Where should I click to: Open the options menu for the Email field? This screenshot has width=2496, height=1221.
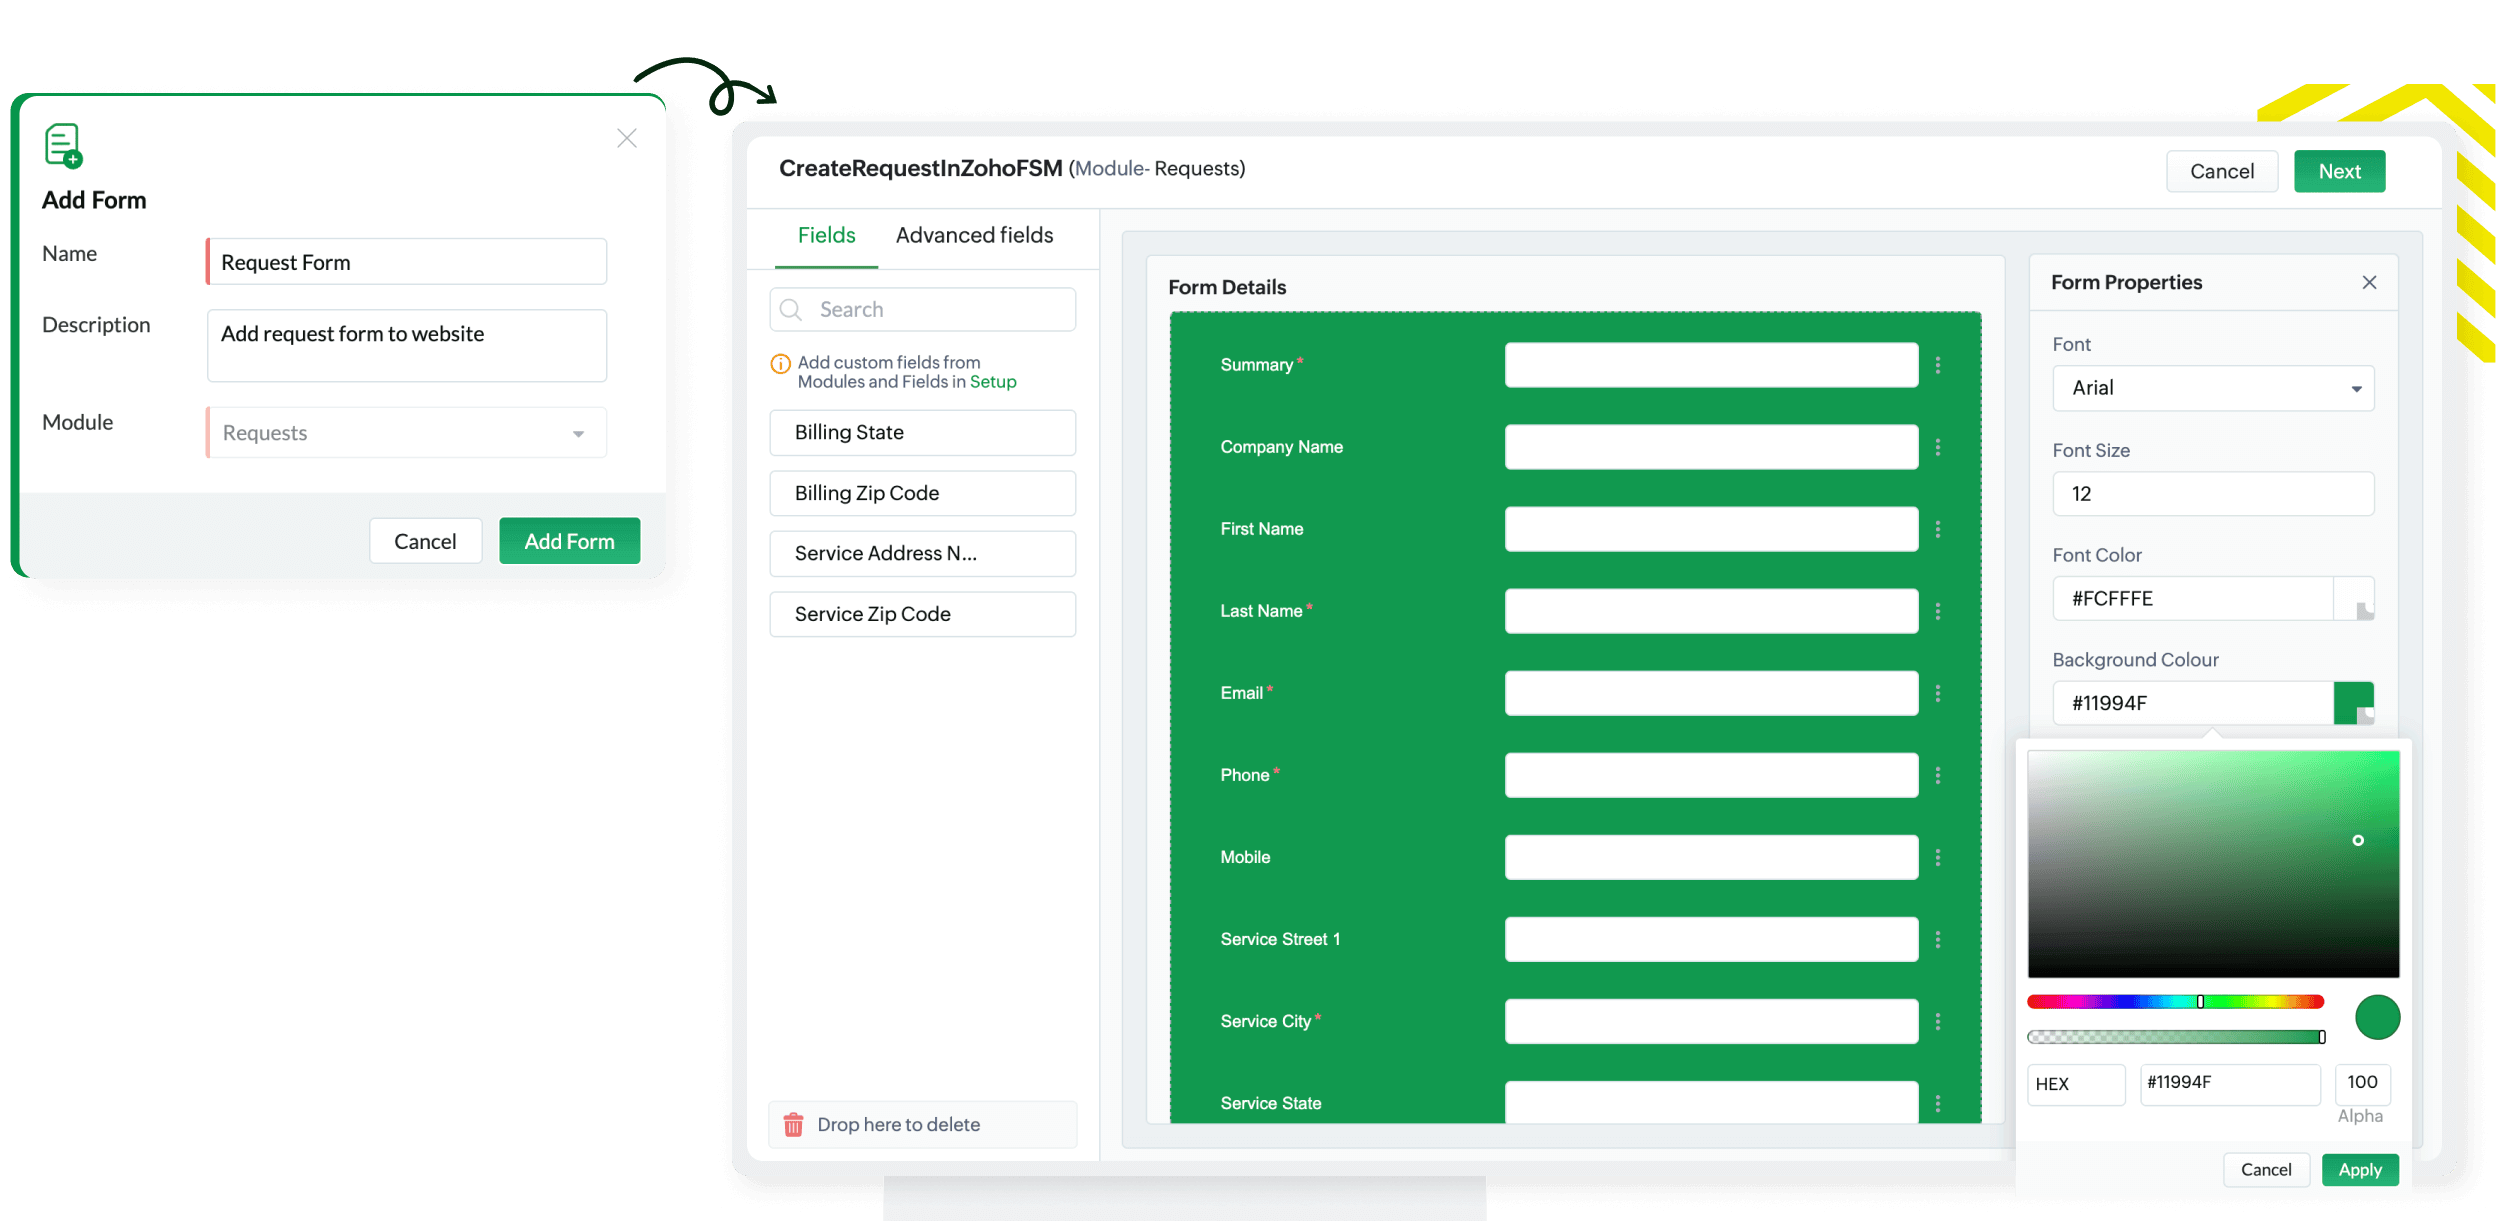tap(1938, 693)
